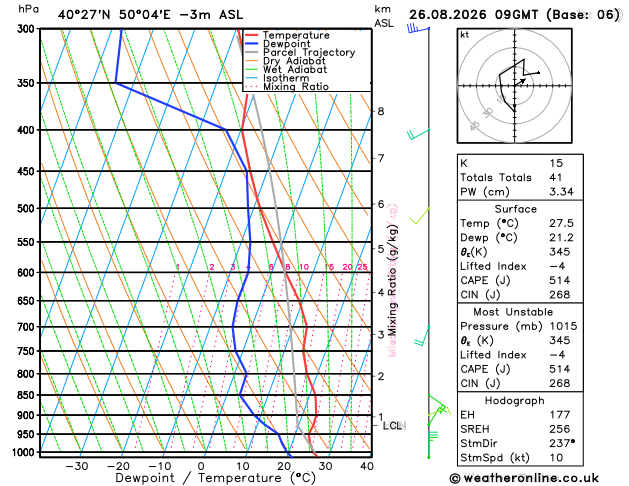
Task: Click the Surface Dewp value 21.2
Action: 561,237
